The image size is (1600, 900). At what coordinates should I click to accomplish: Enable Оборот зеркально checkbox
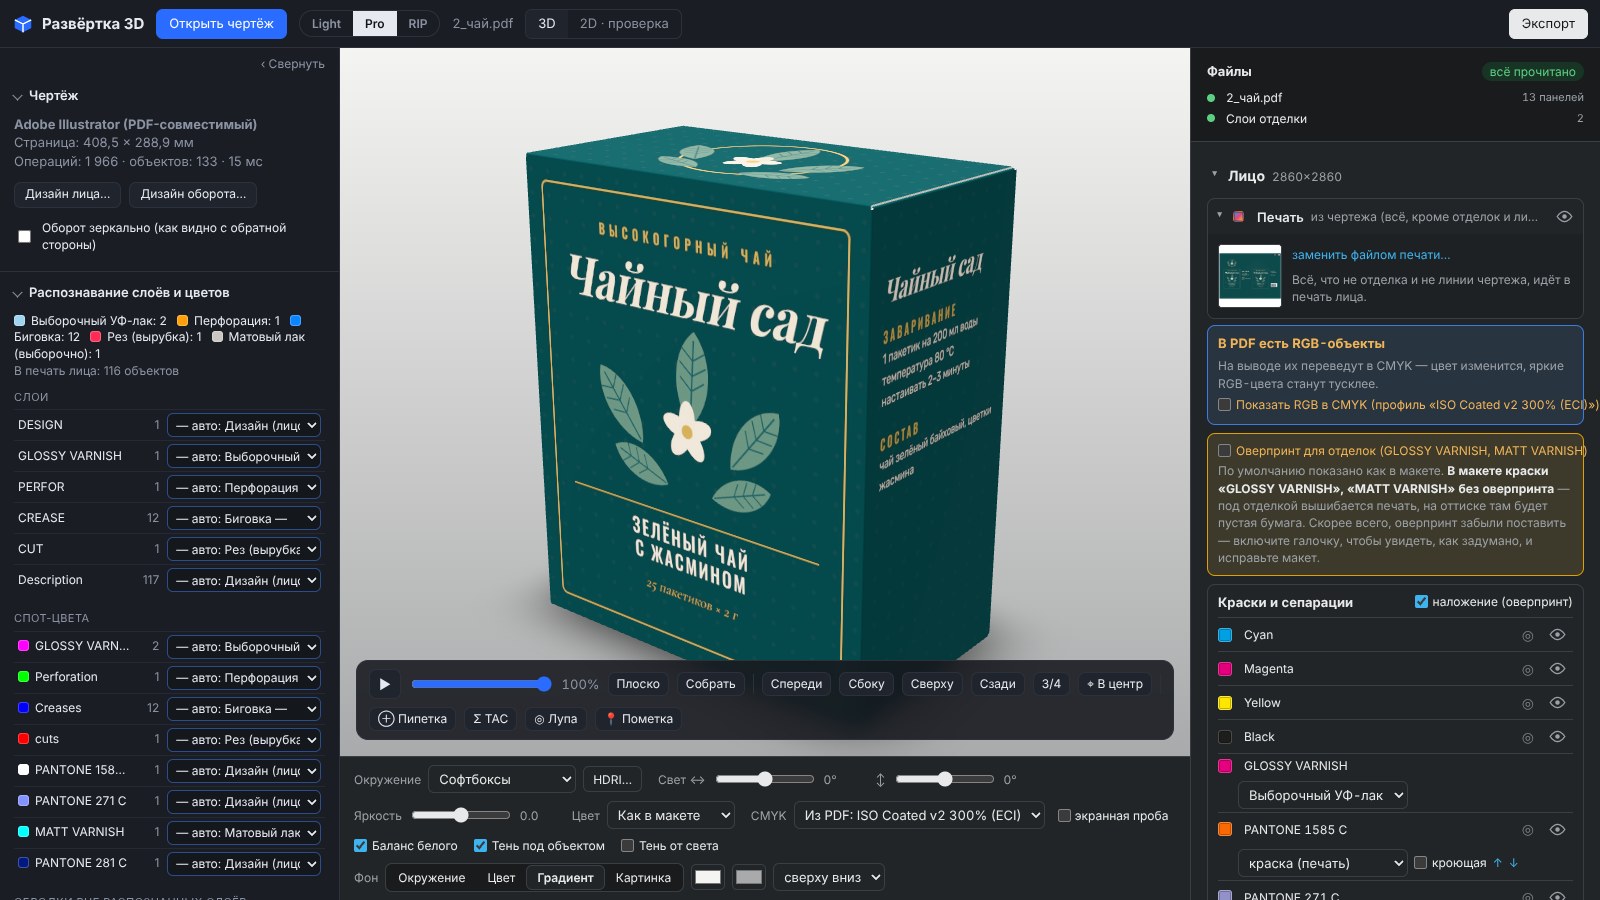click(x=25, y=236)
